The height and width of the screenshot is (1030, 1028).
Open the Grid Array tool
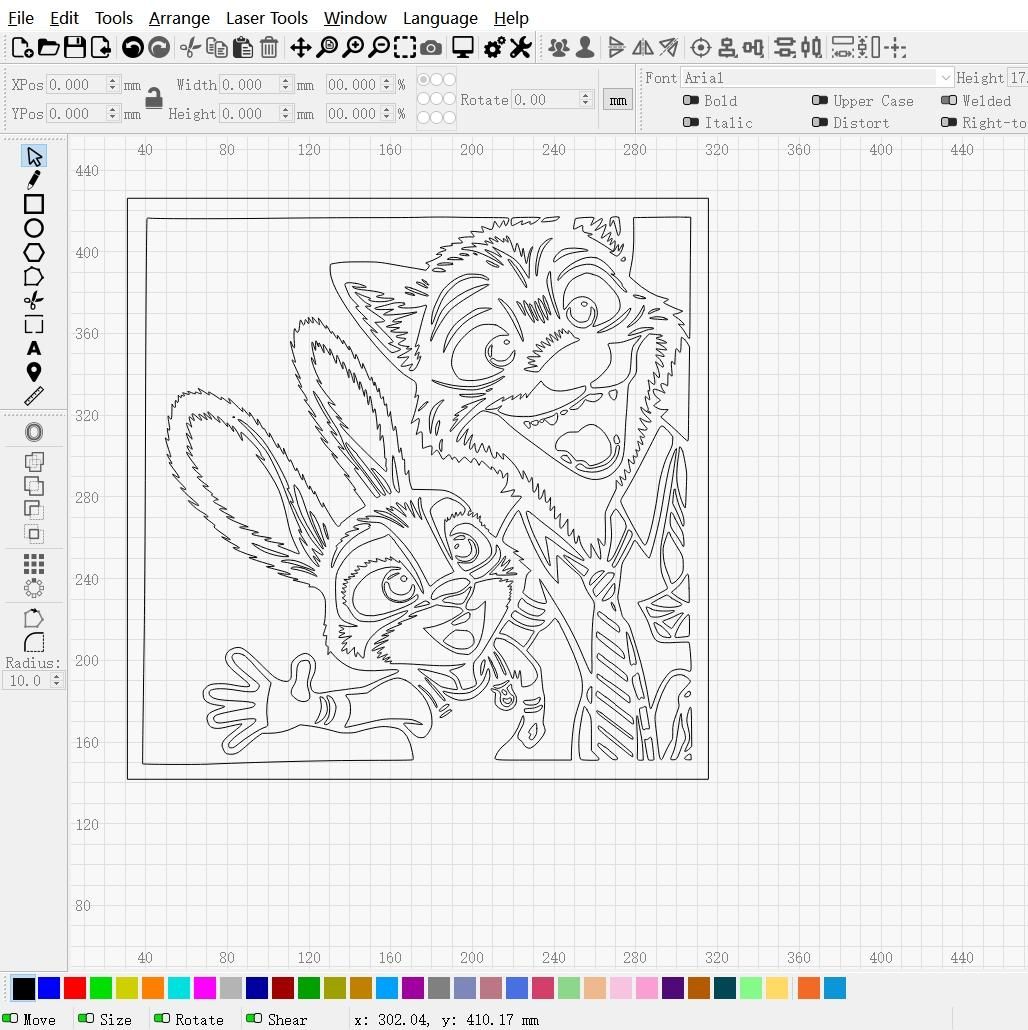pos(34,564)
